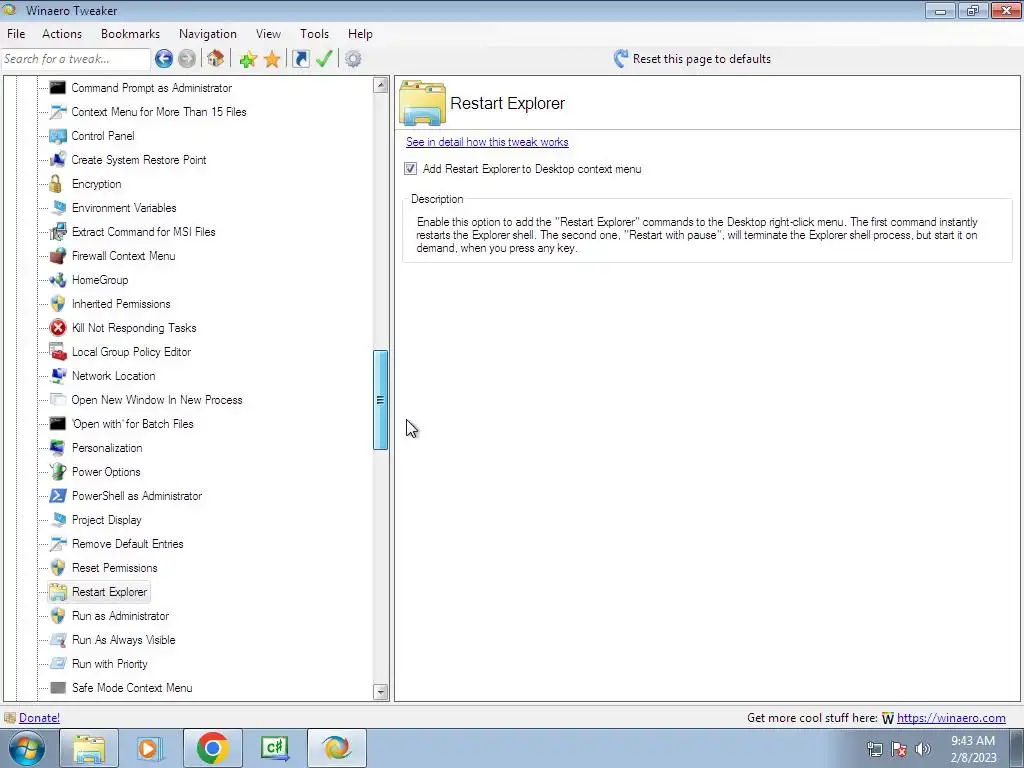The width and height of the screenshot is (1024, 768).
Task: Click the shortcut arrow toolbar icon
Action: click(x=300, y=59)
